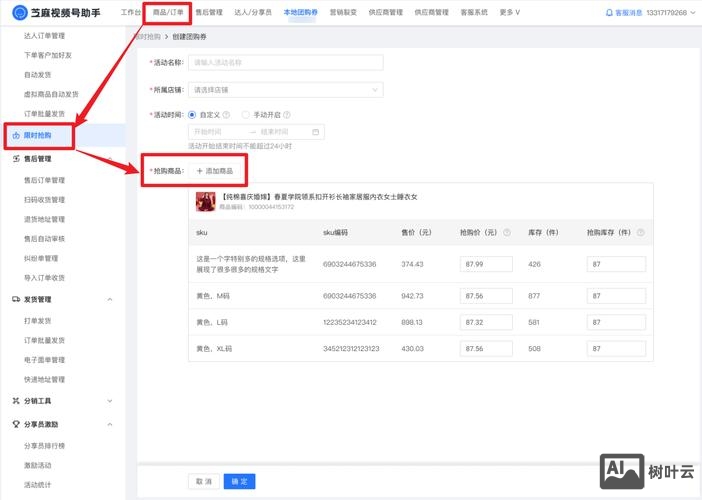702x500 pixels.
Task: Click the 添加商品 button
Action: tap(215, 171)
